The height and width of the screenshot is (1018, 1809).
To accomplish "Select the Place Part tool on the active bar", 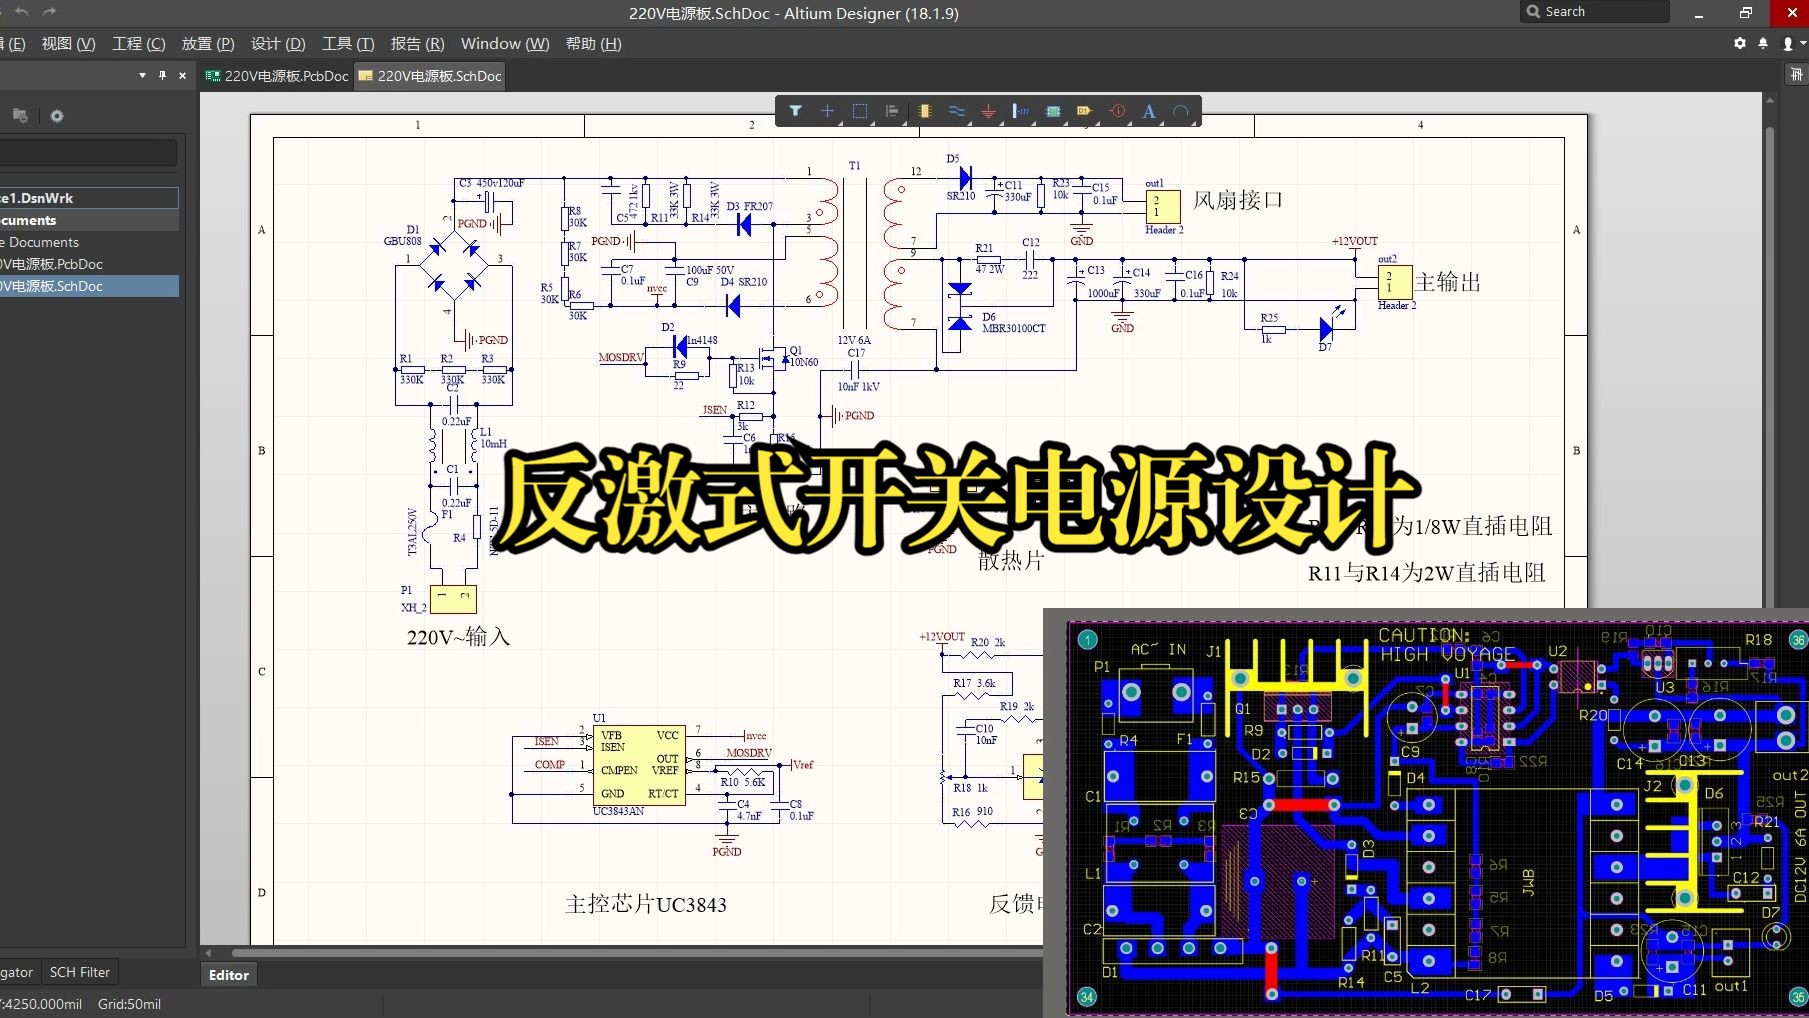I will tap(925, 111).
